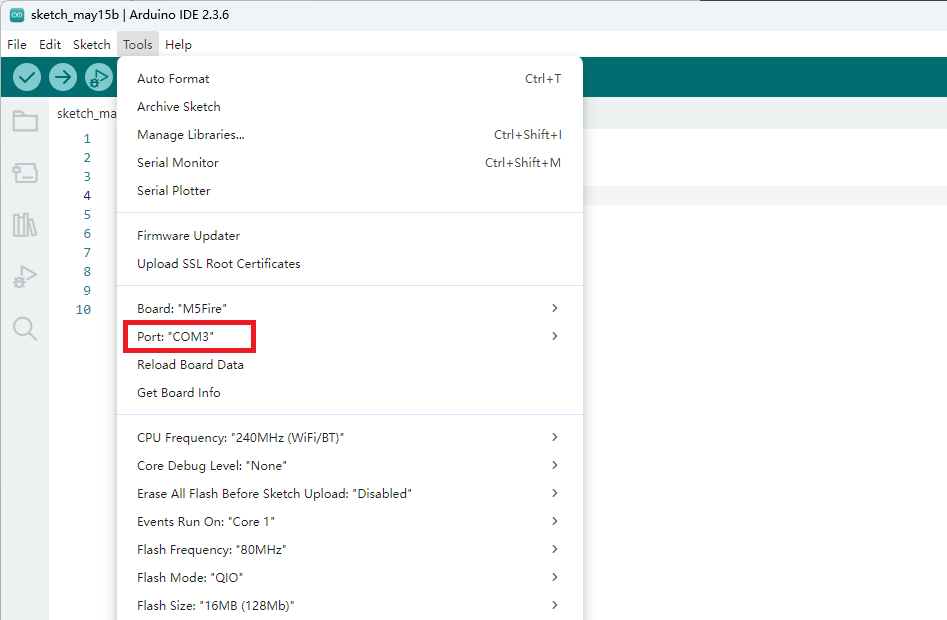Expand the Flash Size submenu arrow
The image size is (947, 620).
(x=554, y=605)
